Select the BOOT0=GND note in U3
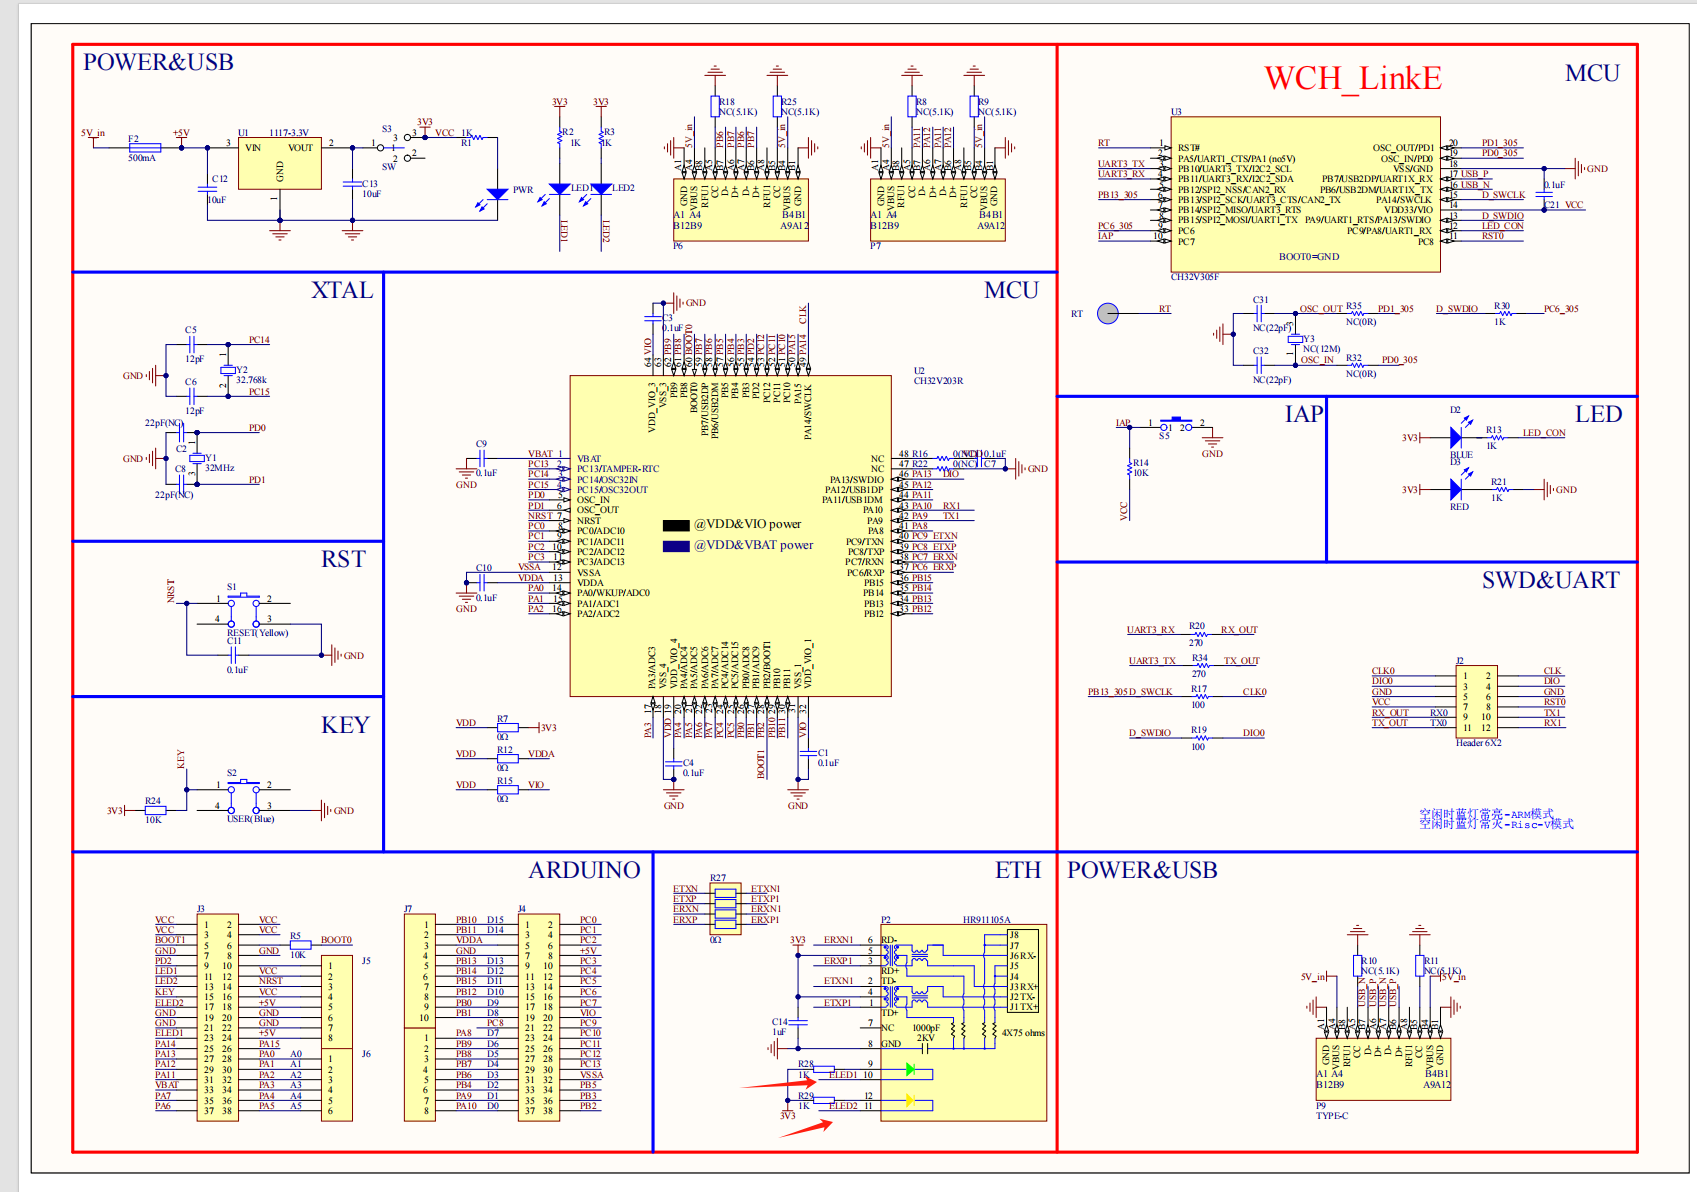 point(1308,257)
